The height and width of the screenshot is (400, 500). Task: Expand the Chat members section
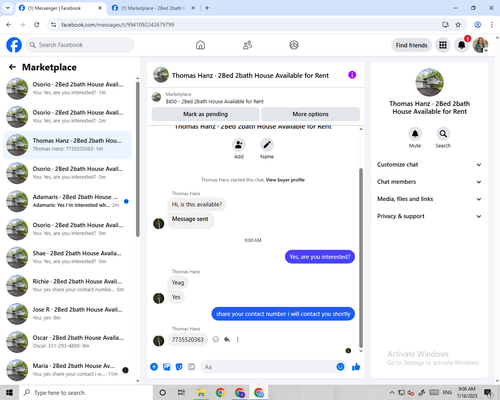click(x=429, y=182)
